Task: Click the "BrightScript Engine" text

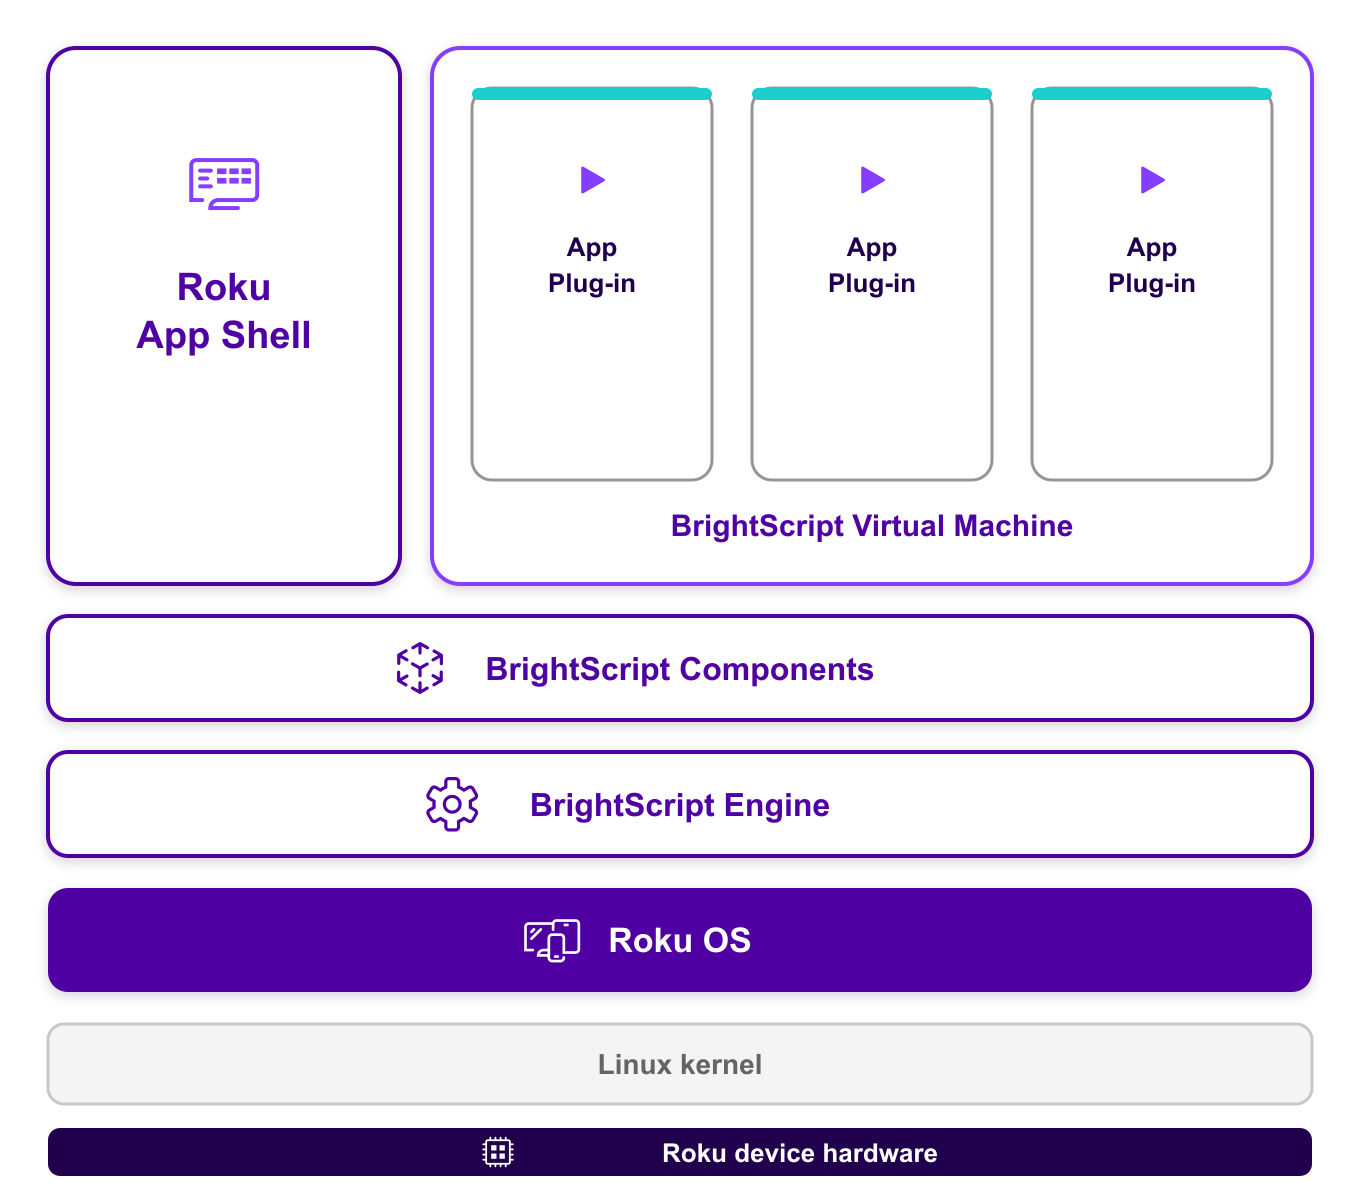Action: 680,805
